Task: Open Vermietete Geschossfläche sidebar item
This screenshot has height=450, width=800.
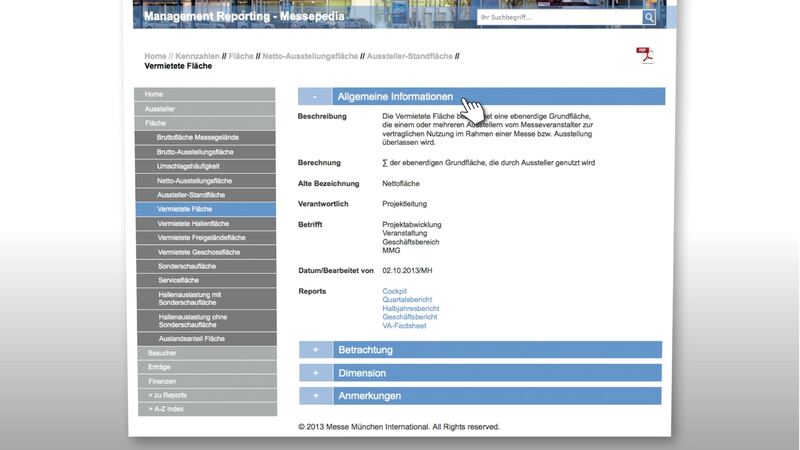Action: point(206,252)
